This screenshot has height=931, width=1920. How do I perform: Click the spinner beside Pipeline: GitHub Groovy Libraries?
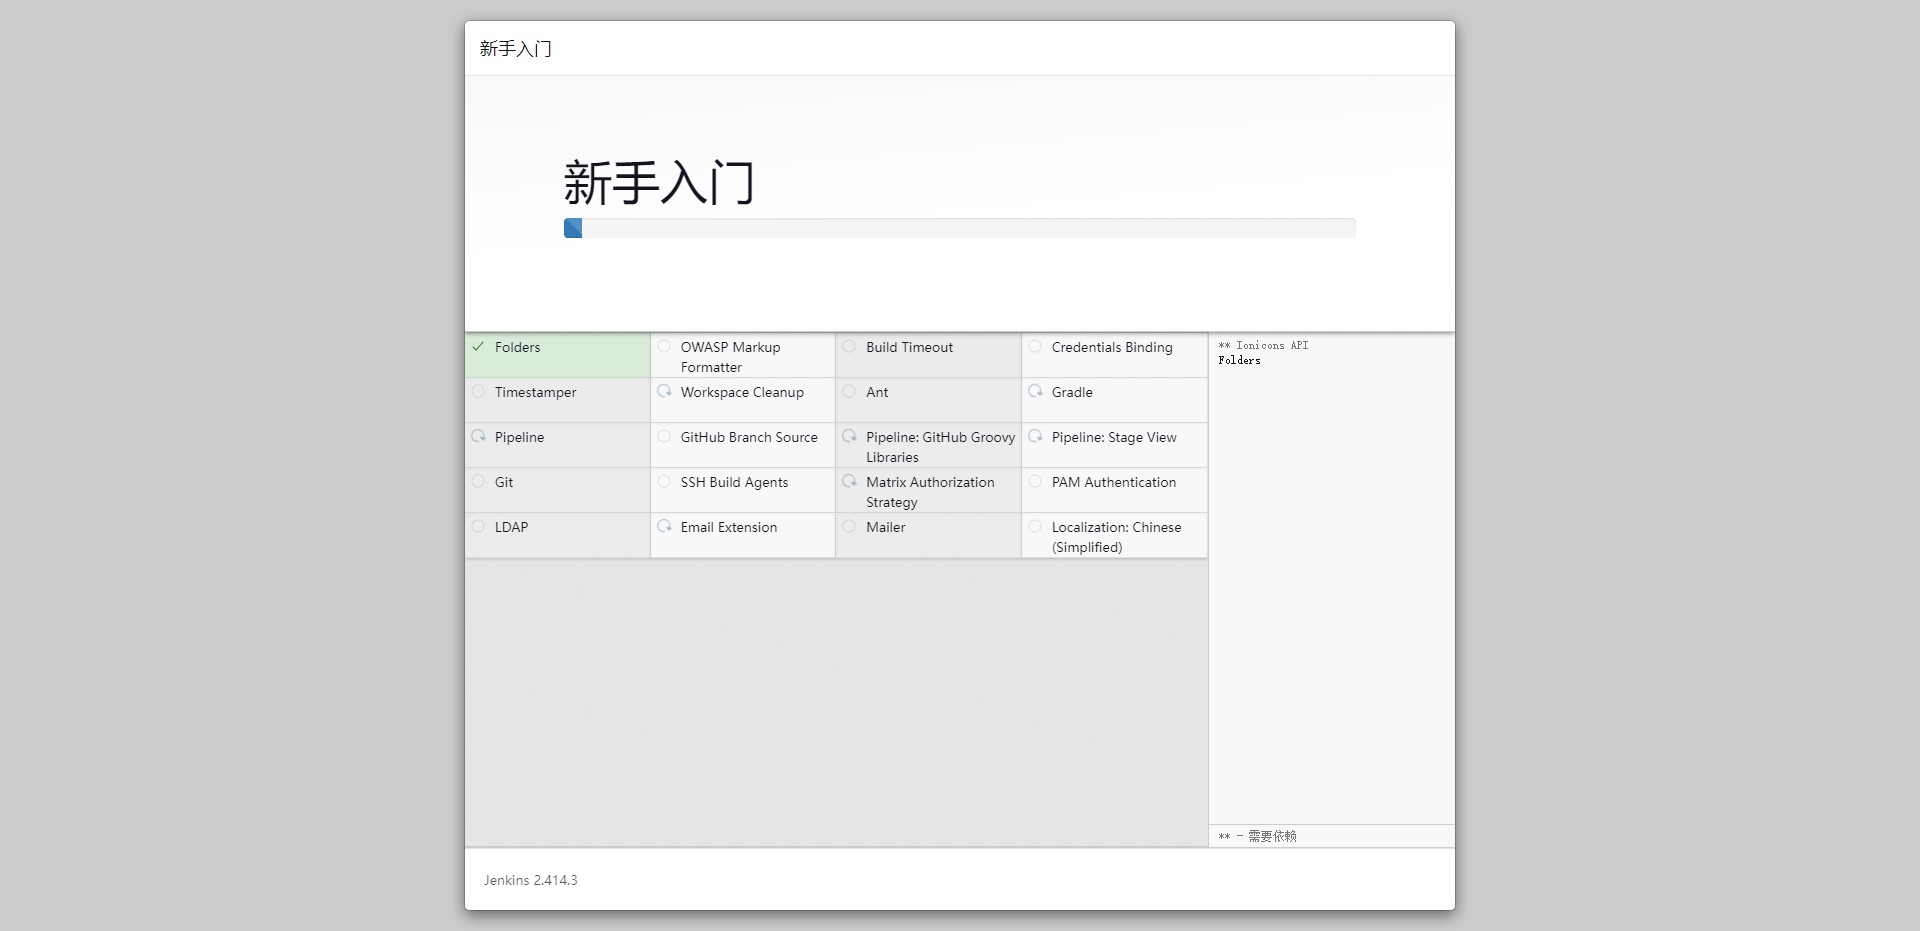849,436
